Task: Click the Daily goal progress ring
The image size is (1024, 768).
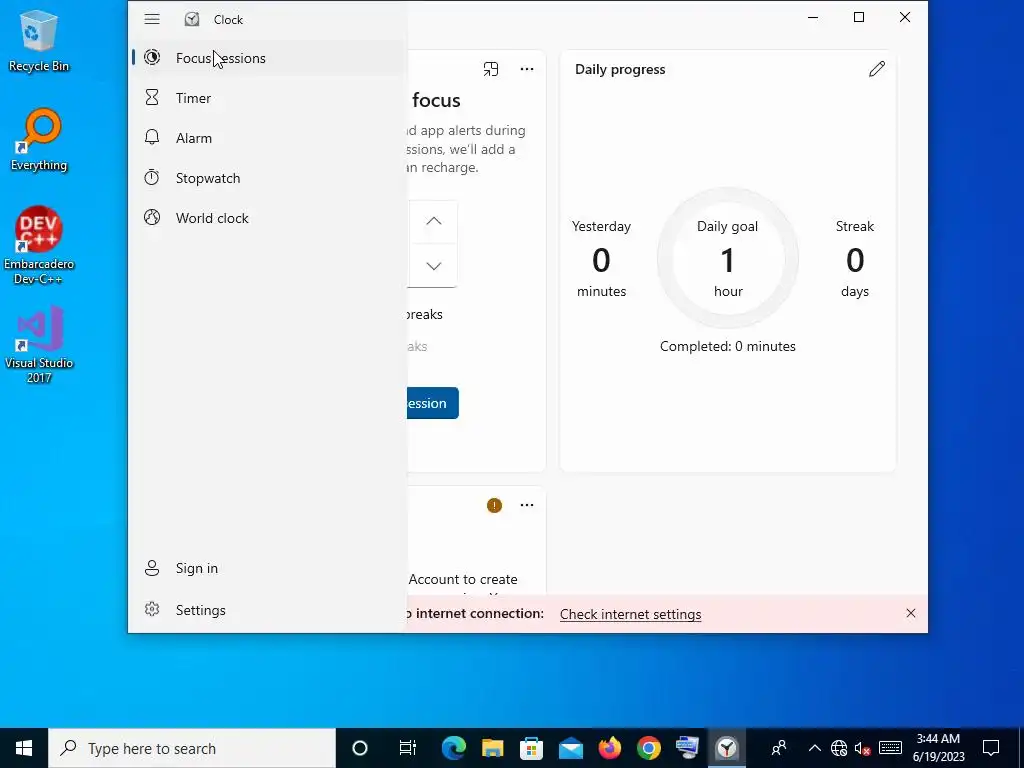Action: point(728,259)
